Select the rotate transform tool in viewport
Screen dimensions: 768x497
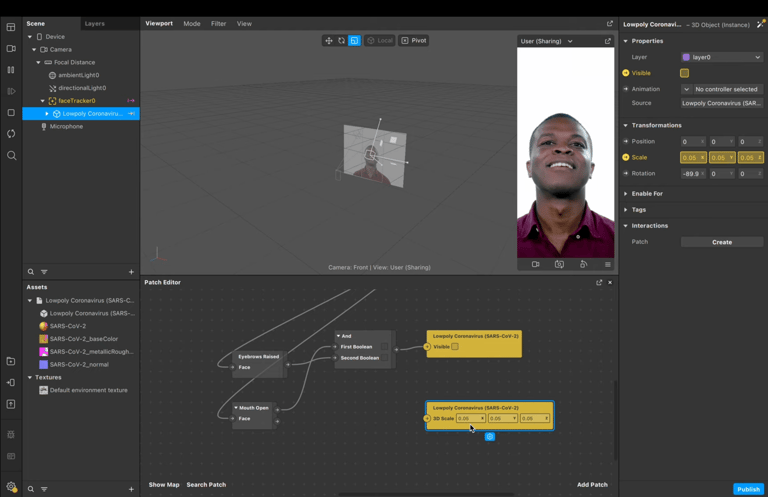(341, 41)
